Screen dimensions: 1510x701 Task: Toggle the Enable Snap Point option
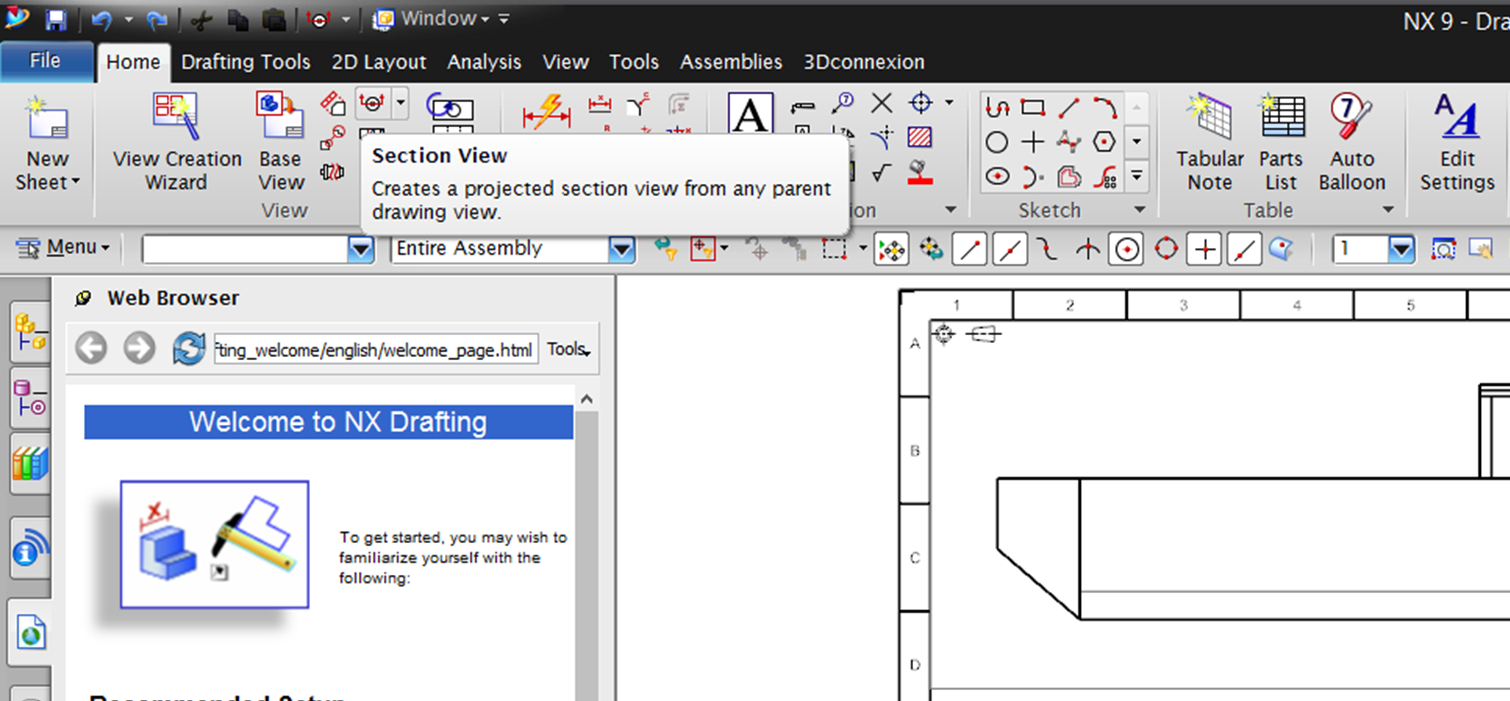pyautogui.click(x=891, y=249)
